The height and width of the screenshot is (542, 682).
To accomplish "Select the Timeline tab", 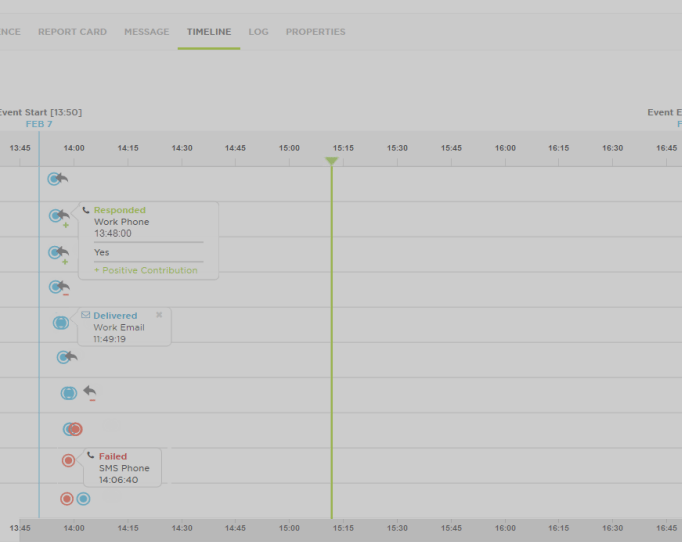I will [x=209, y=32].
